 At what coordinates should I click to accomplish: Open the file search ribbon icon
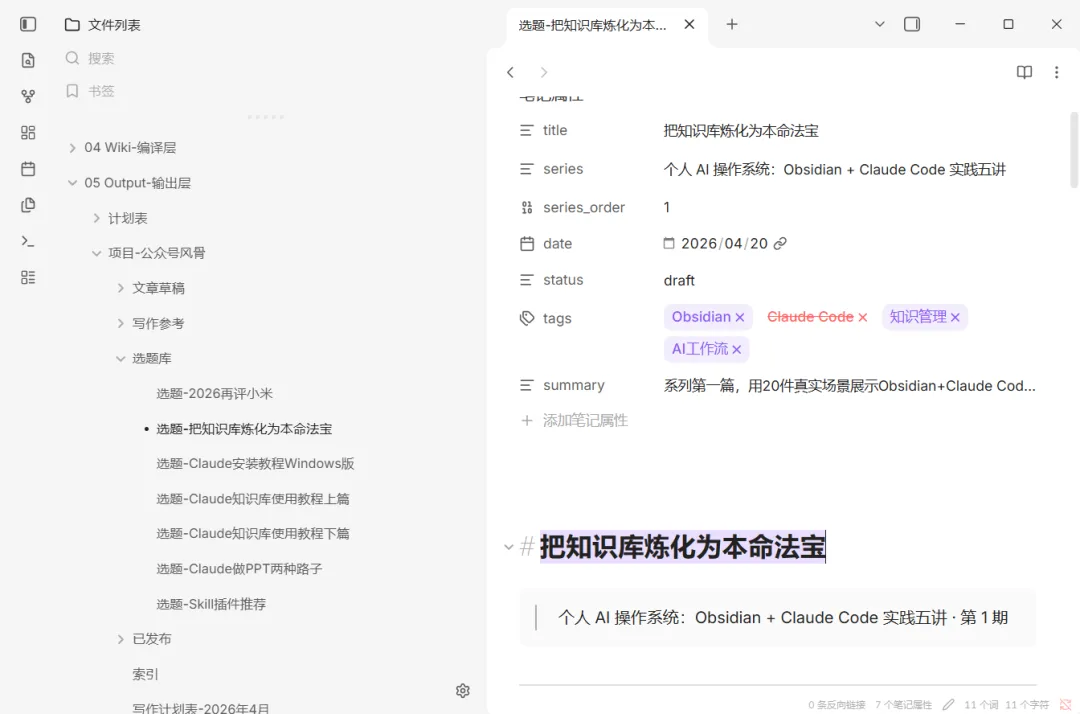pyautogui.click(x=28, y=61)
